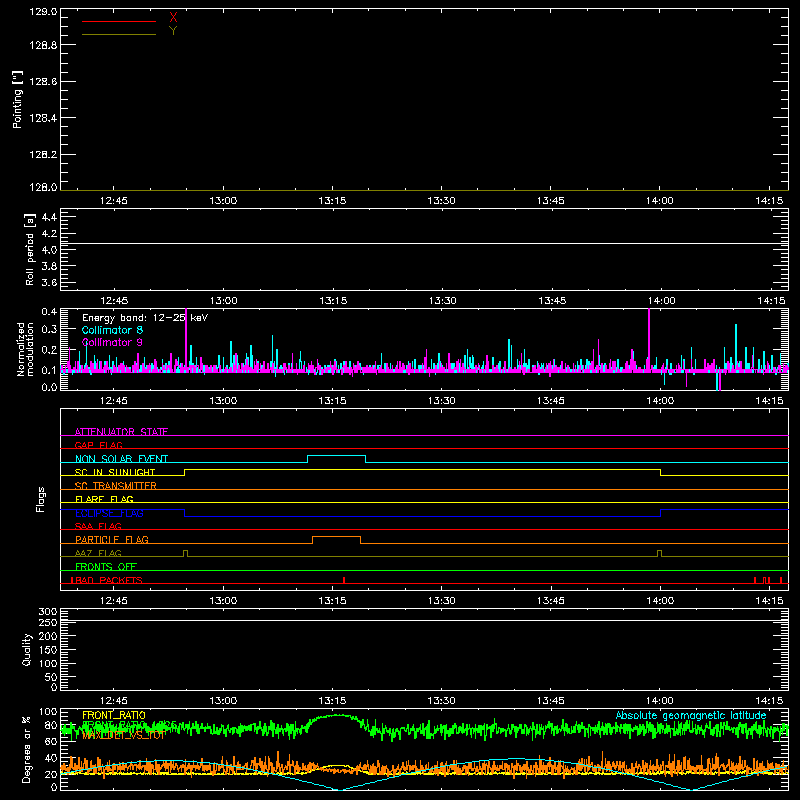
Task: Click the 'Roll period [s]' axis title
Action: (x=30, y=249)
